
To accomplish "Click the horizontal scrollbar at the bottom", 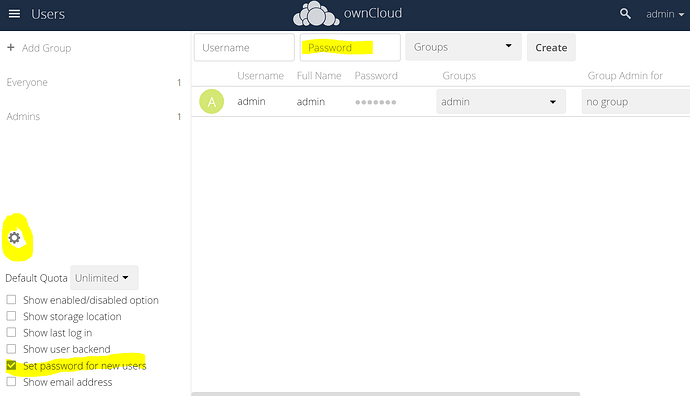I will tap(385, 394).
